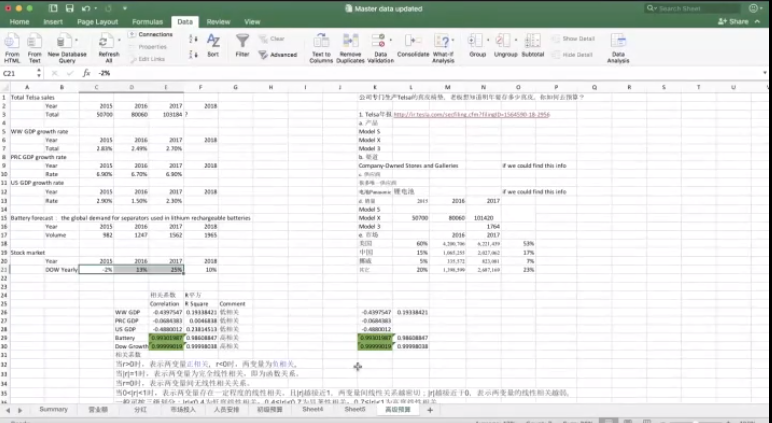Screen dimensions: 772x423
Task: Switch to the Formulas ribbon tab
Action: coord(148,21)
